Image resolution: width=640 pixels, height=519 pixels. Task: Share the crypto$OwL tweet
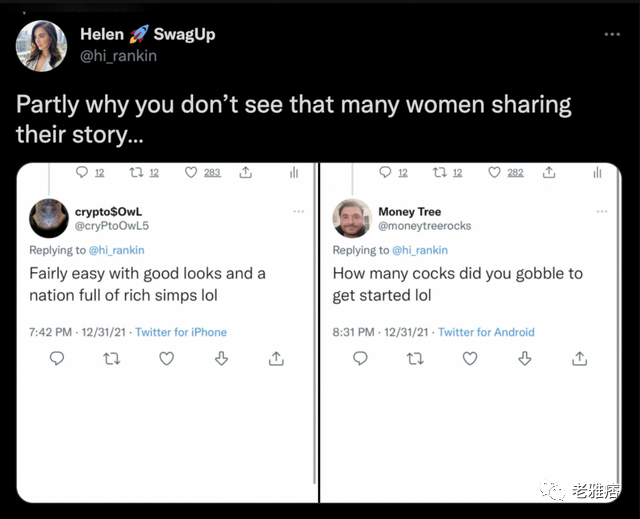click(277, 358)
